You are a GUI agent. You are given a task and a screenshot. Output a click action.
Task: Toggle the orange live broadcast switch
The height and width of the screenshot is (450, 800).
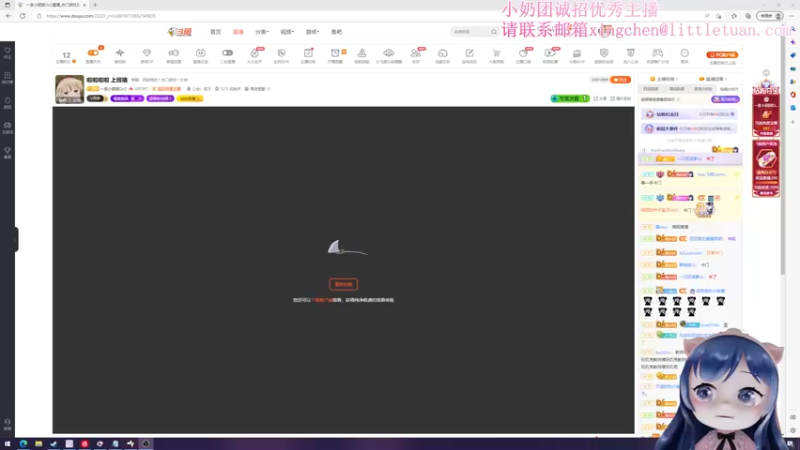[x=93, y=53]
